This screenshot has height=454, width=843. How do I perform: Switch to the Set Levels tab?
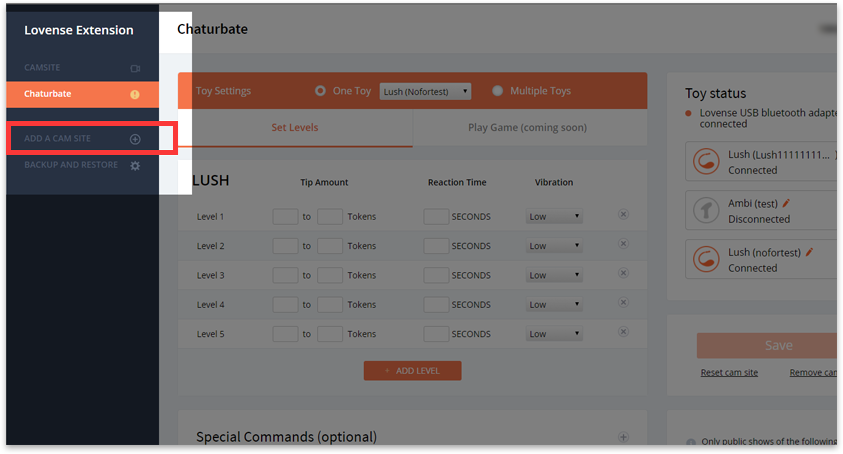coord(296,128)
